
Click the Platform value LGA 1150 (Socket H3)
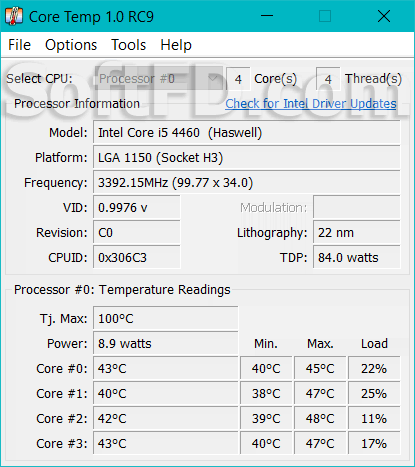click(247, 158)
